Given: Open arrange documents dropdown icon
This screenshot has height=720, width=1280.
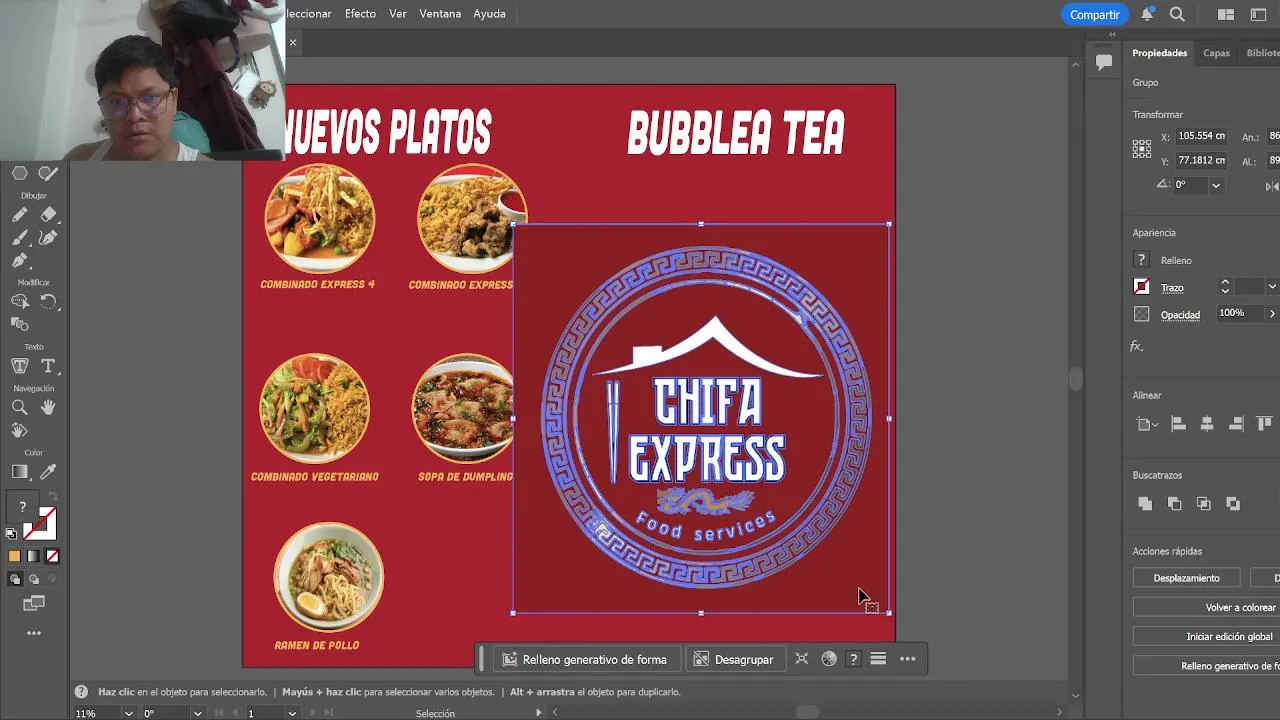Looking at the screenshot, I should pos(1226,14).
